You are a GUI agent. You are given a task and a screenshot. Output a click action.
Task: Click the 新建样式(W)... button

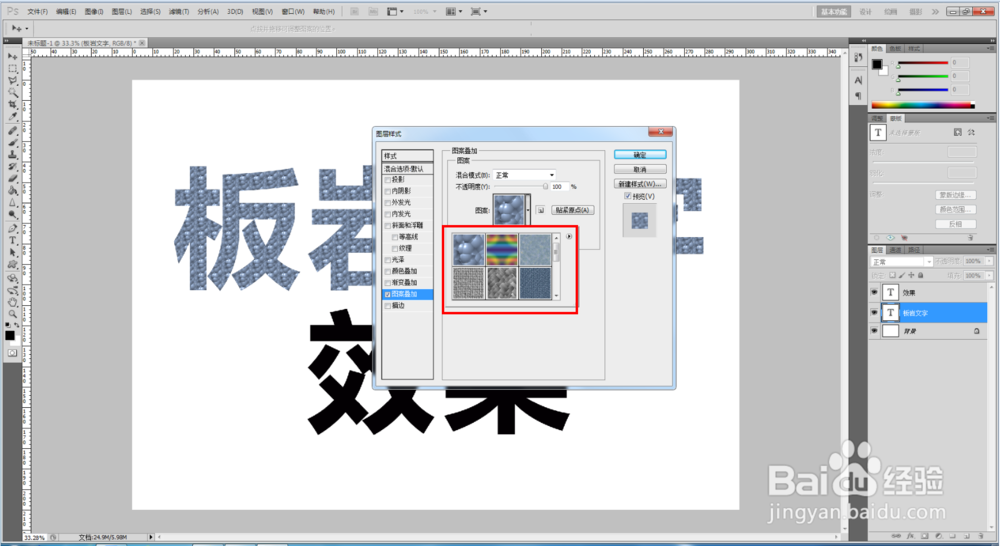[640, 184]
